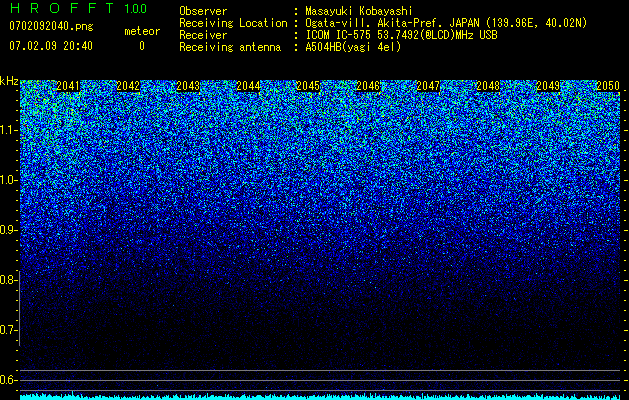
Task: Click the HROFFT 1.0.0 title text
Action: tap(78, 8)
